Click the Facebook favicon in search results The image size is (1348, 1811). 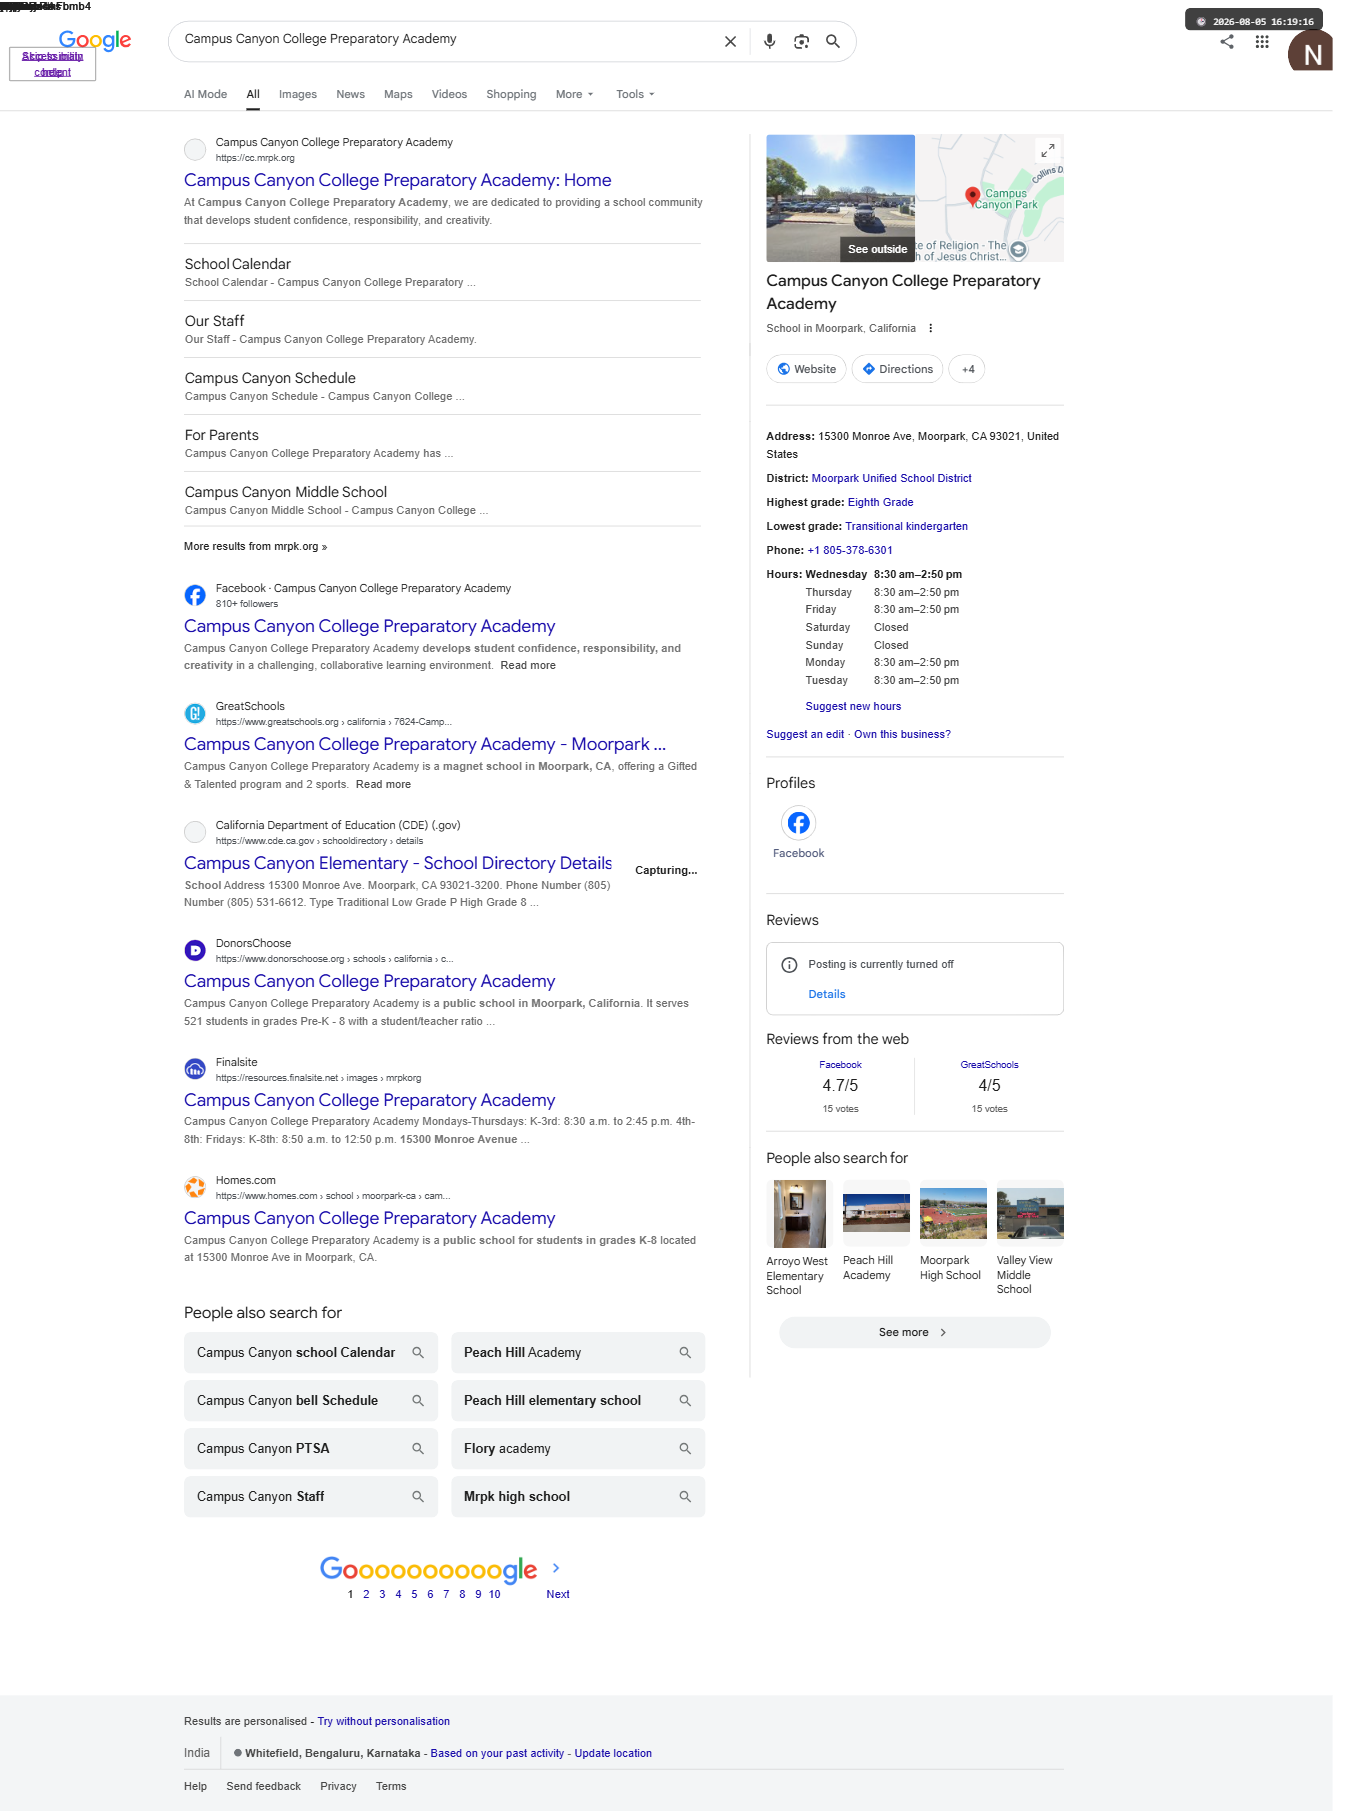click(195, 595)
